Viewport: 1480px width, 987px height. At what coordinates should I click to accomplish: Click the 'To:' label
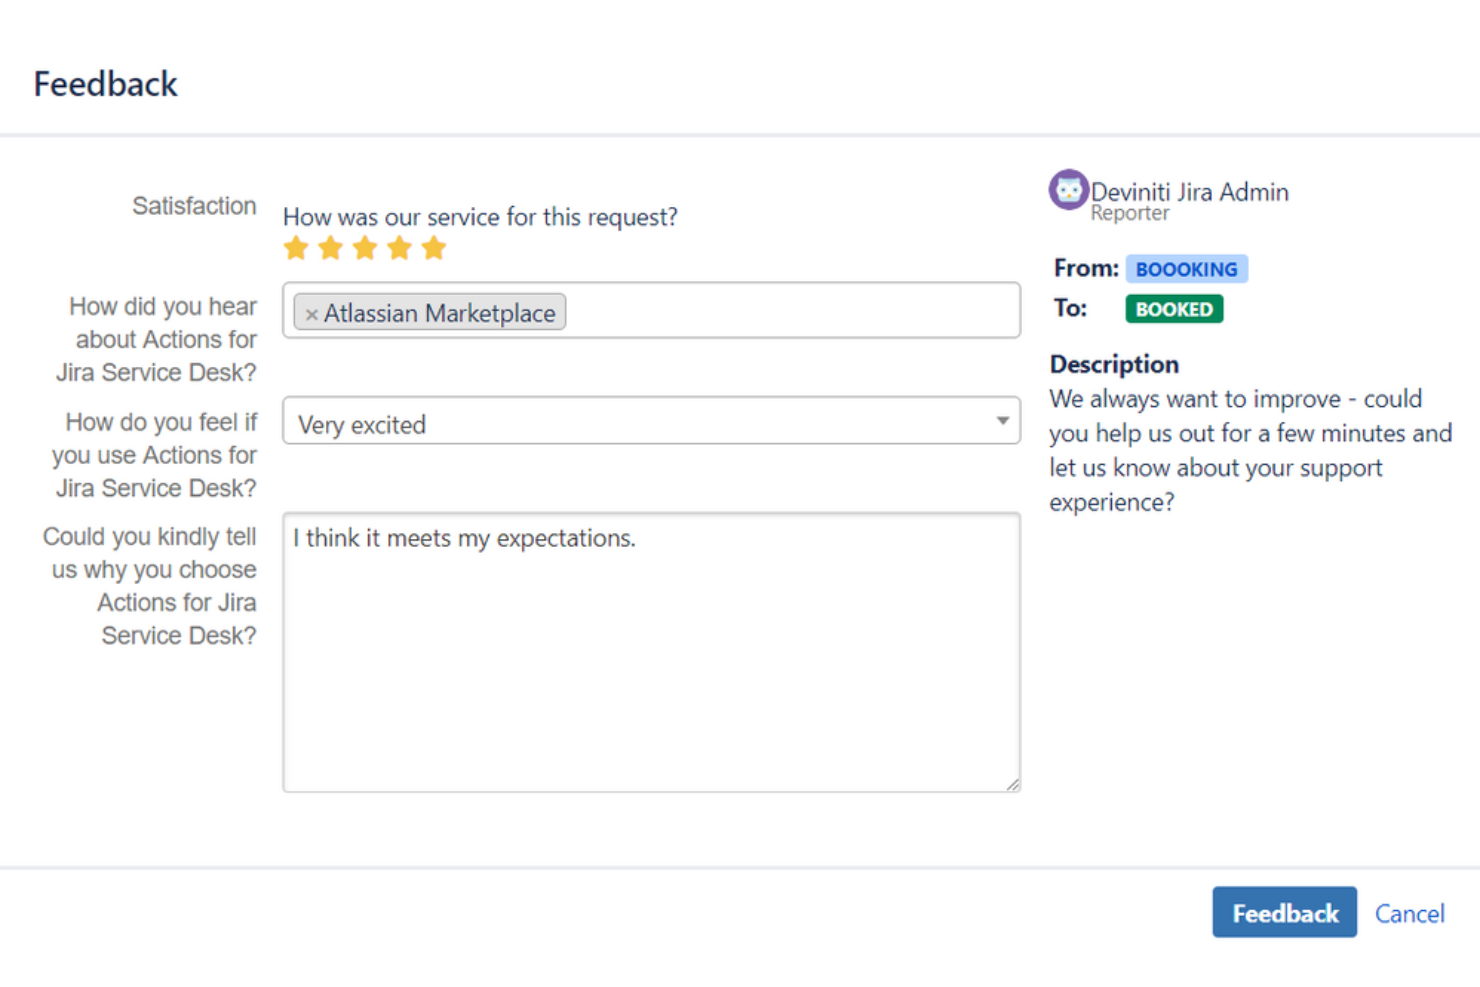coord(1070,308)
